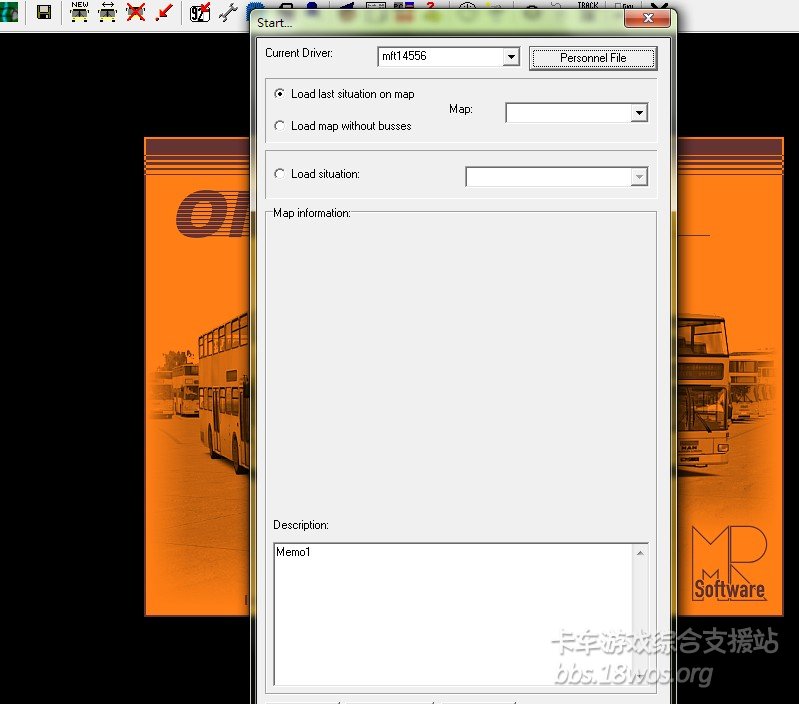Open the Map dropdown list
This screenshot has height=704, width=799.
pyautogui.click(x=640, y=114)
